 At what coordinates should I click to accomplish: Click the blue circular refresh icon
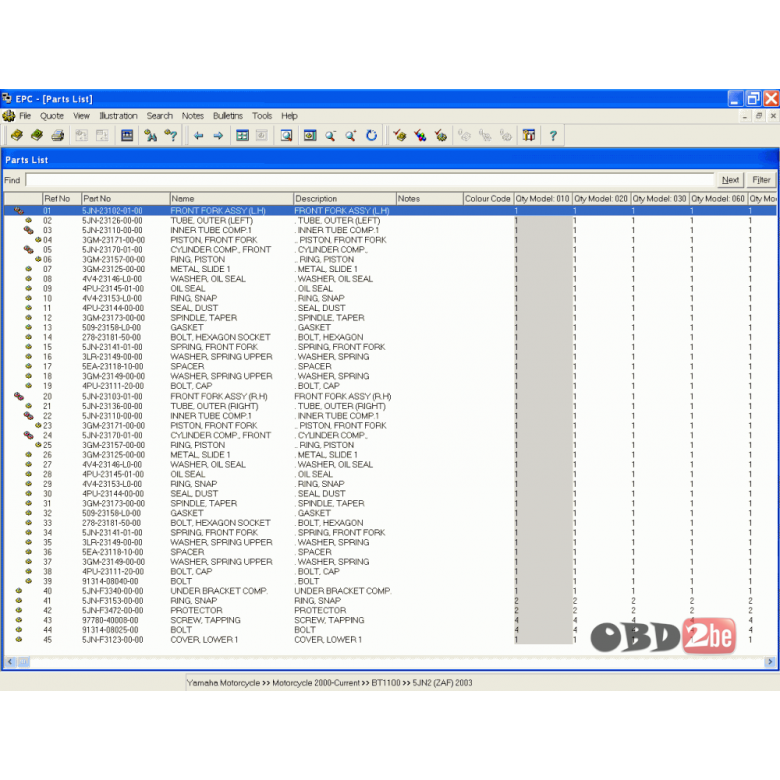coord(372,135)
